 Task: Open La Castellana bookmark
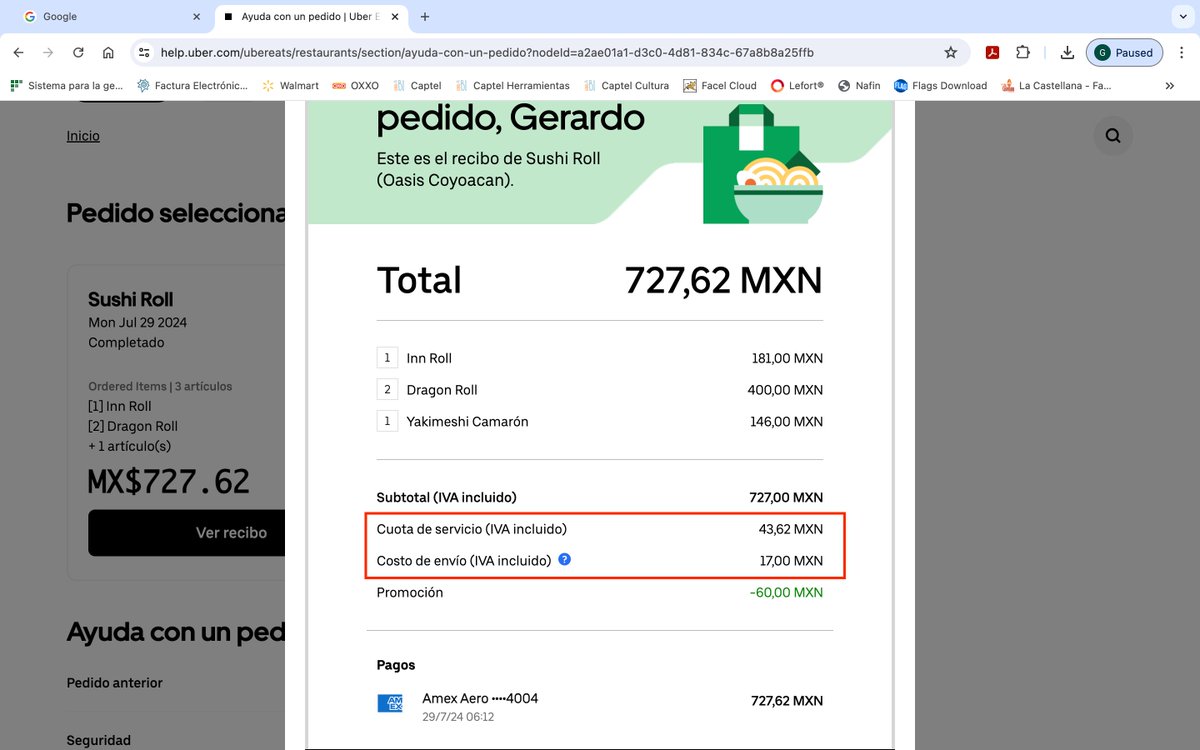click(1056, 86)
